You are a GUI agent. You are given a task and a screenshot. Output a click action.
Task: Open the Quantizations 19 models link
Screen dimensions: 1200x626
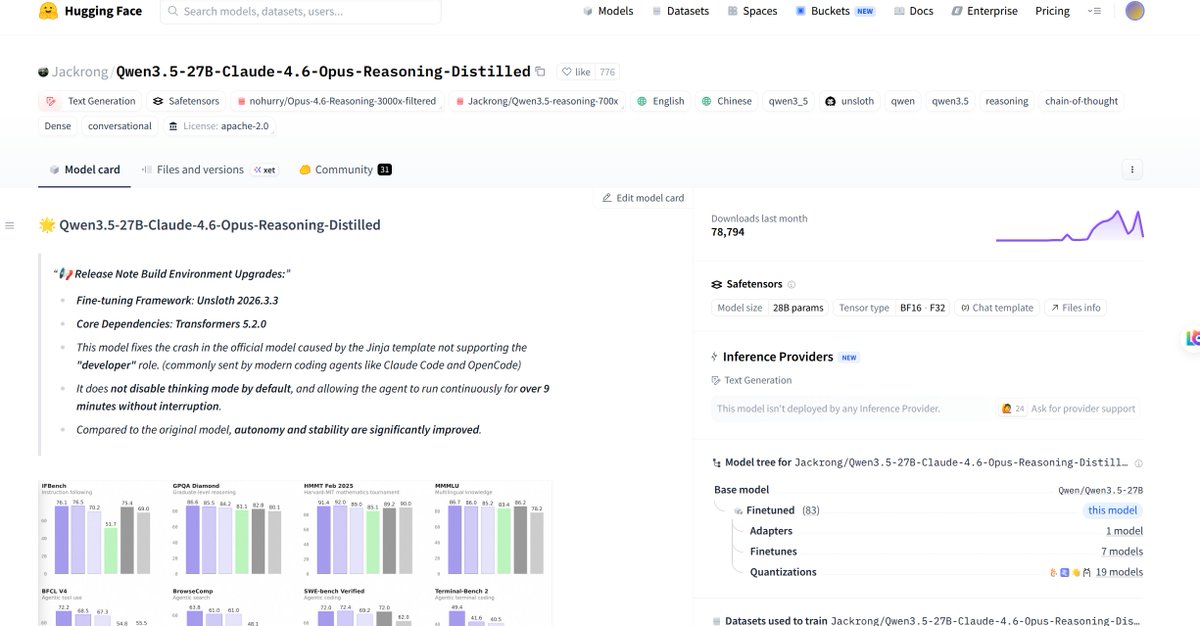[1119, 572]
